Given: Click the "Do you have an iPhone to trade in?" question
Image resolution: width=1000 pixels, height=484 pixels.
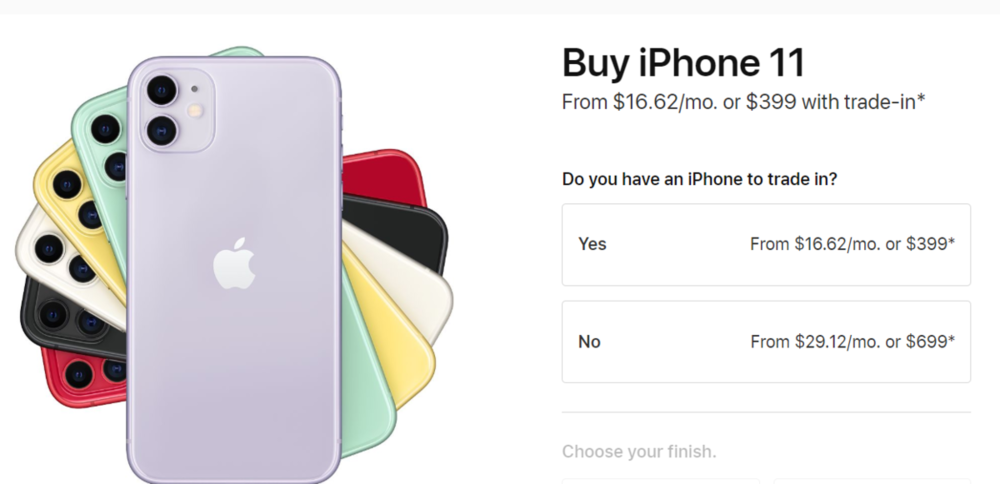Looking at the screenshot, I should pyautogui.click(x=700, y=180).
